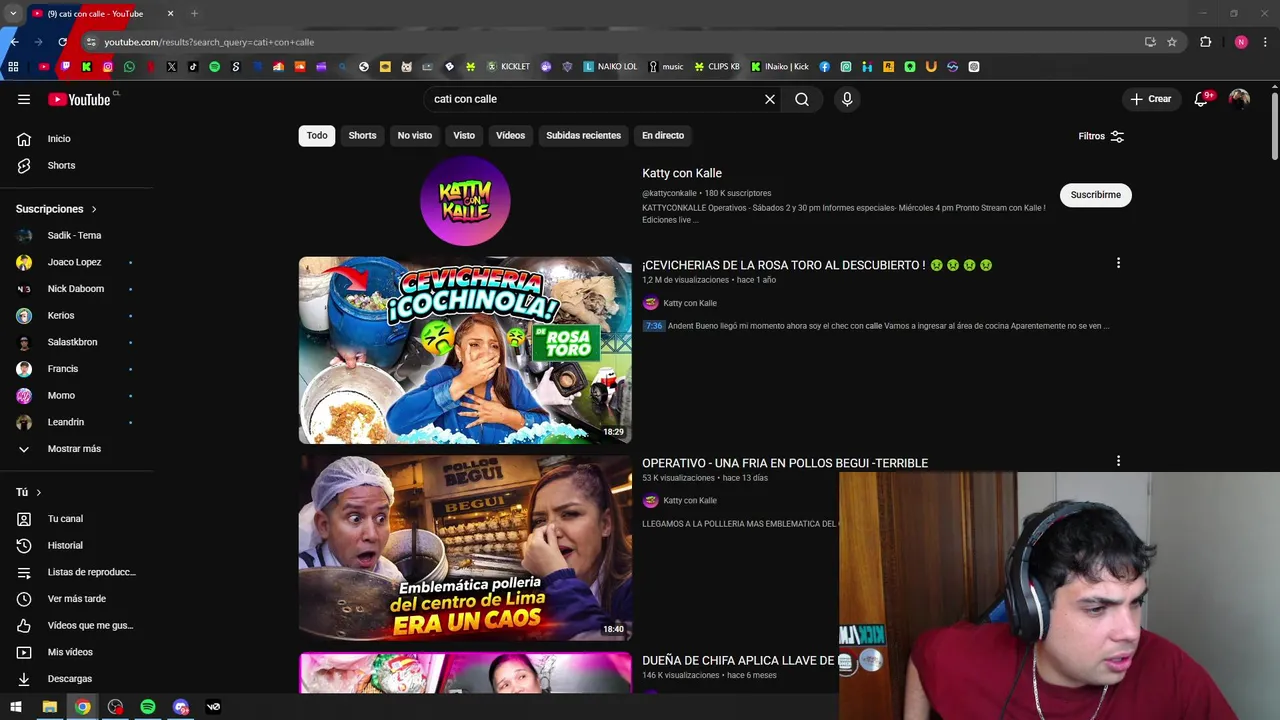The image size is (1280, 720).
Task: Click the Crear button
Action: (x=1151, y=99)
